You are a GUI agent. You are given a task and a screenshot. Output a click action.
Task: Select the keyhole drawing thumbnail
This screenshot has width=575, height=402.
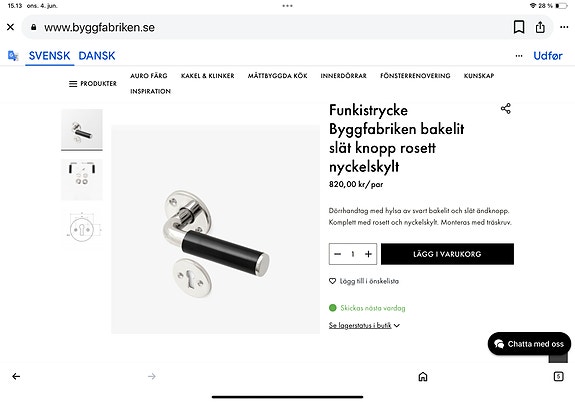(82, 229)
